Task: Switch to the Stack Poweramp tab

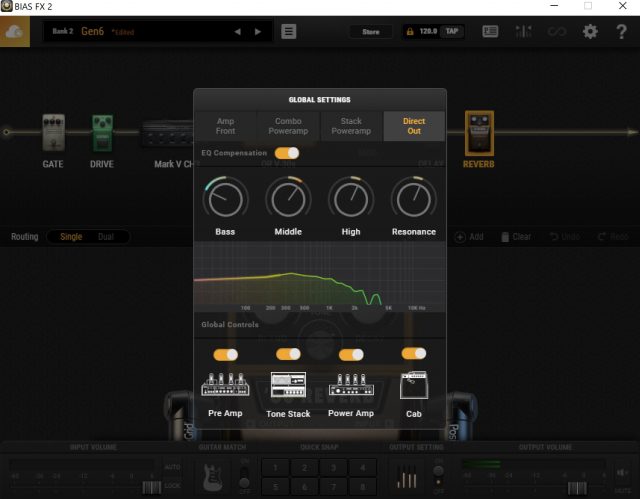Action: [351, 126]
